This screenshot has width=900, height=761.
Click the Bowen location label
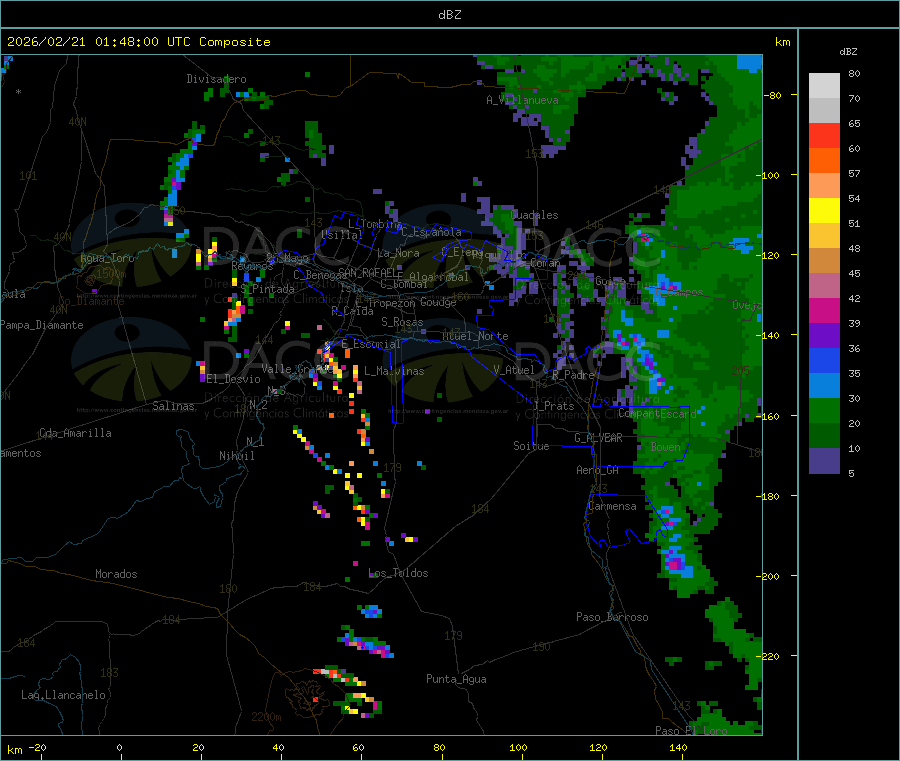(666, 447)
